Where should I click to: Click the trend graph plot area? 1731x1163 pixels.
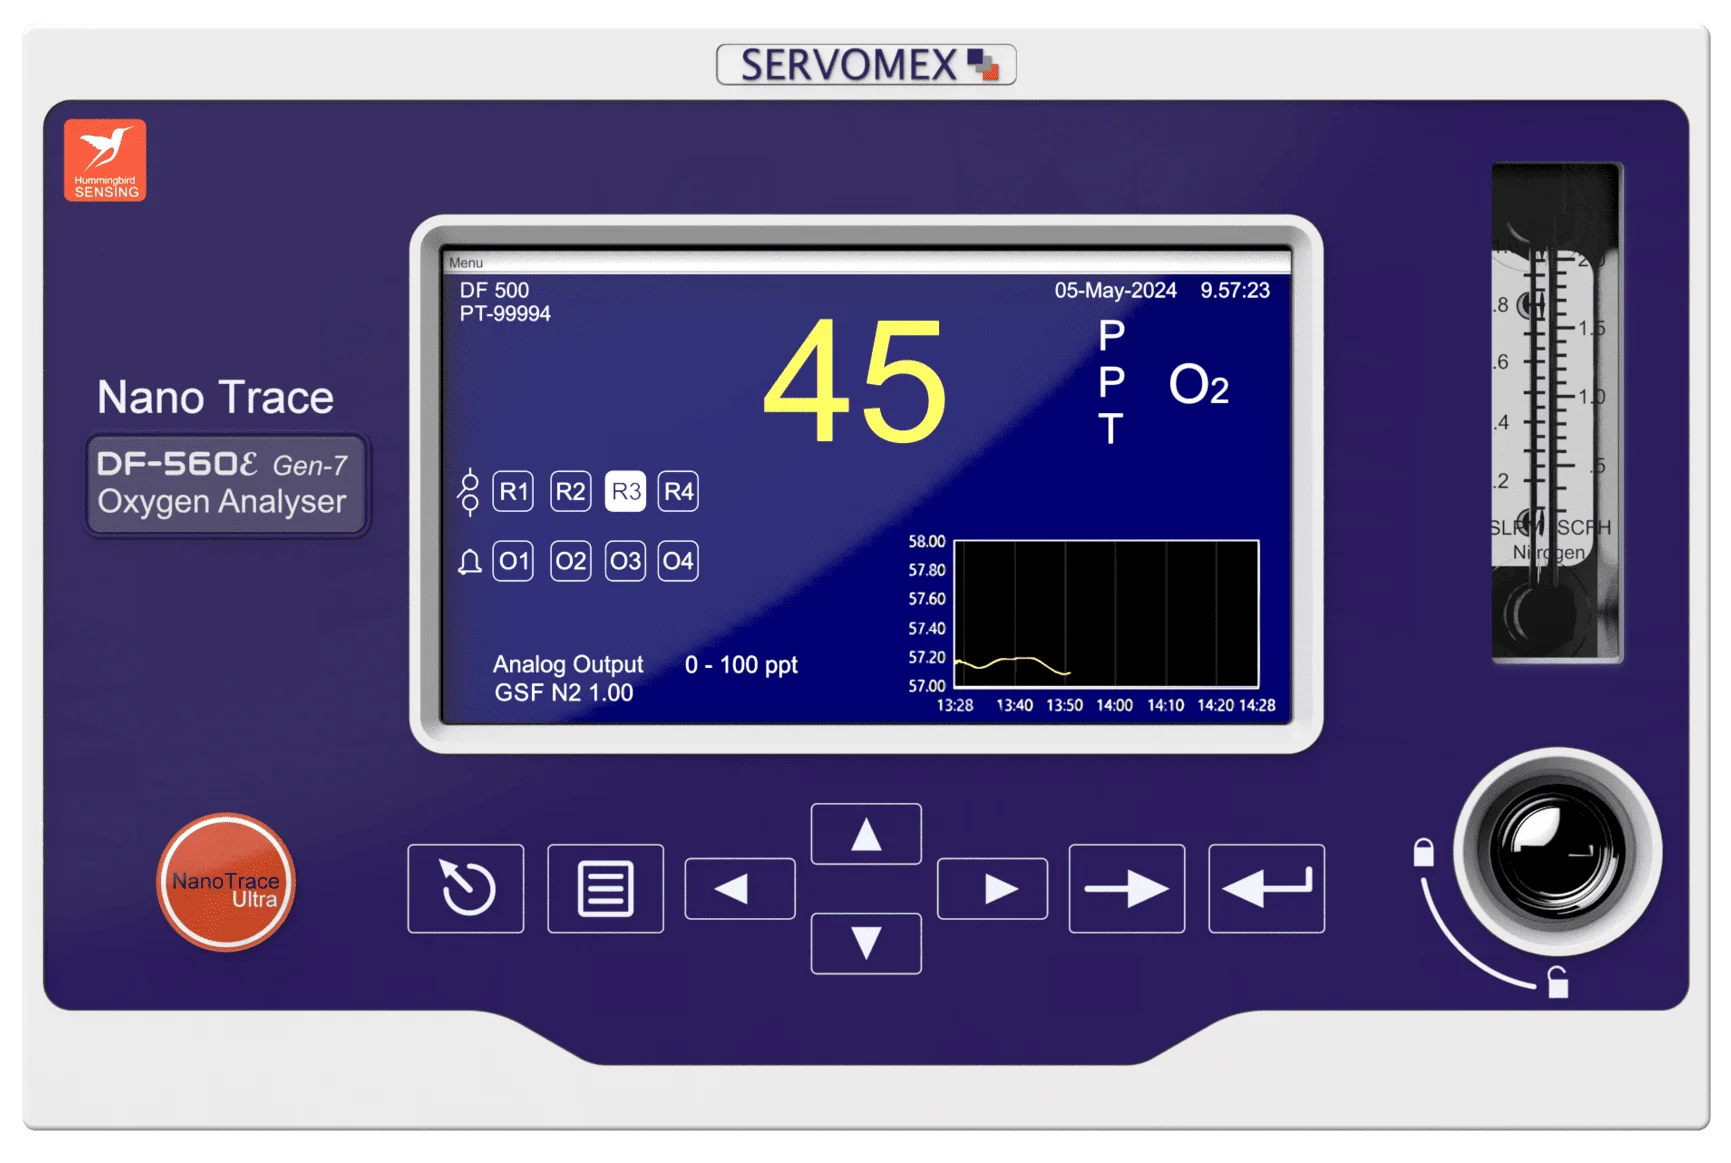pos(1106,614)
